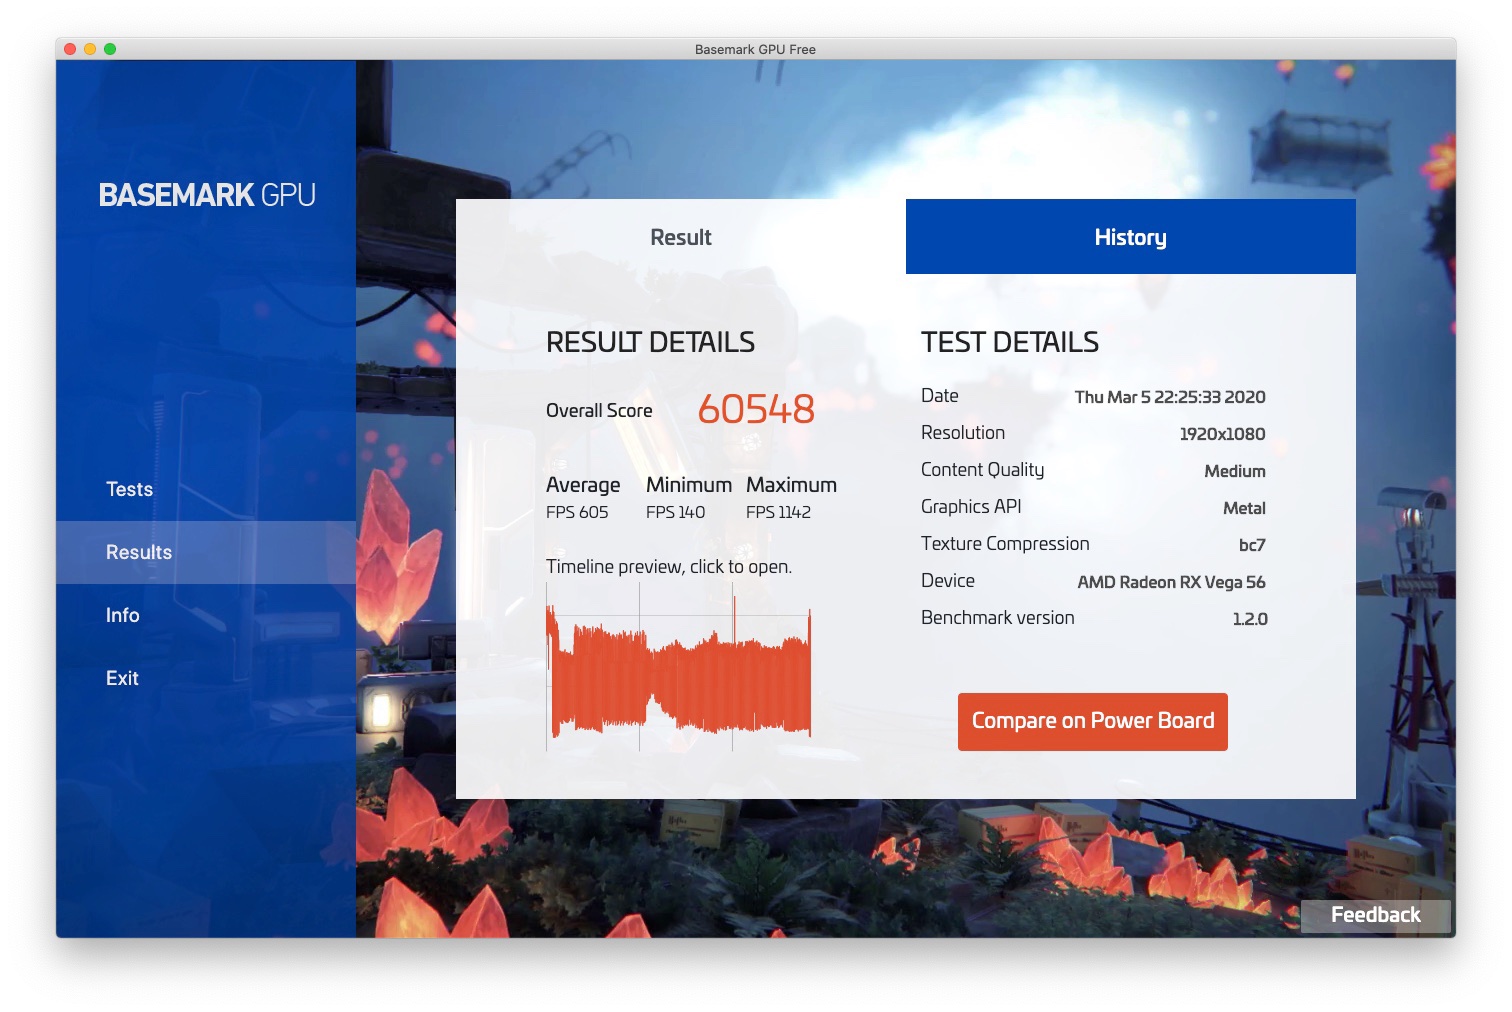Click the Texture Compression label
Image resolution: width=1512 pixels, height=1012 pixels.
point(1005,544)
